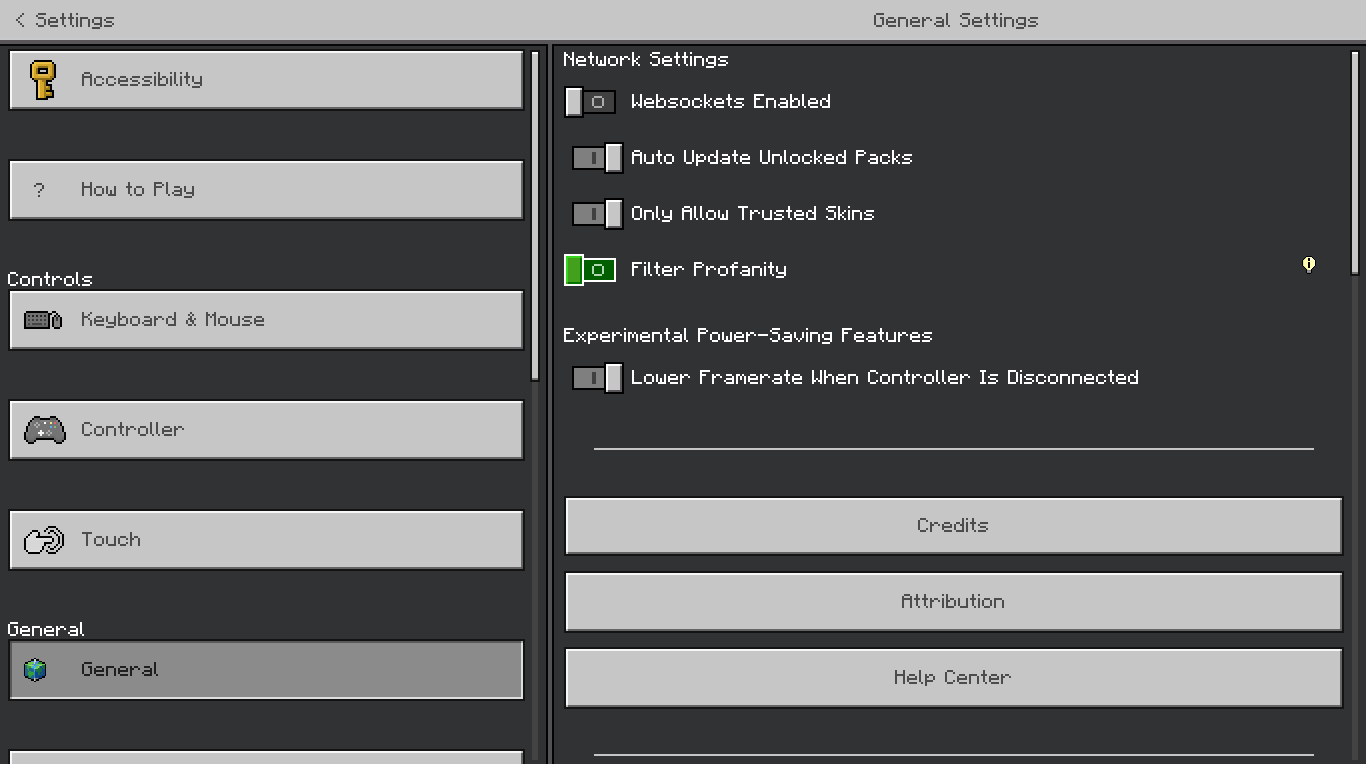Open the Accessibility settings tab
This screenshot has width=1366, height=764.
coord(266,80)
